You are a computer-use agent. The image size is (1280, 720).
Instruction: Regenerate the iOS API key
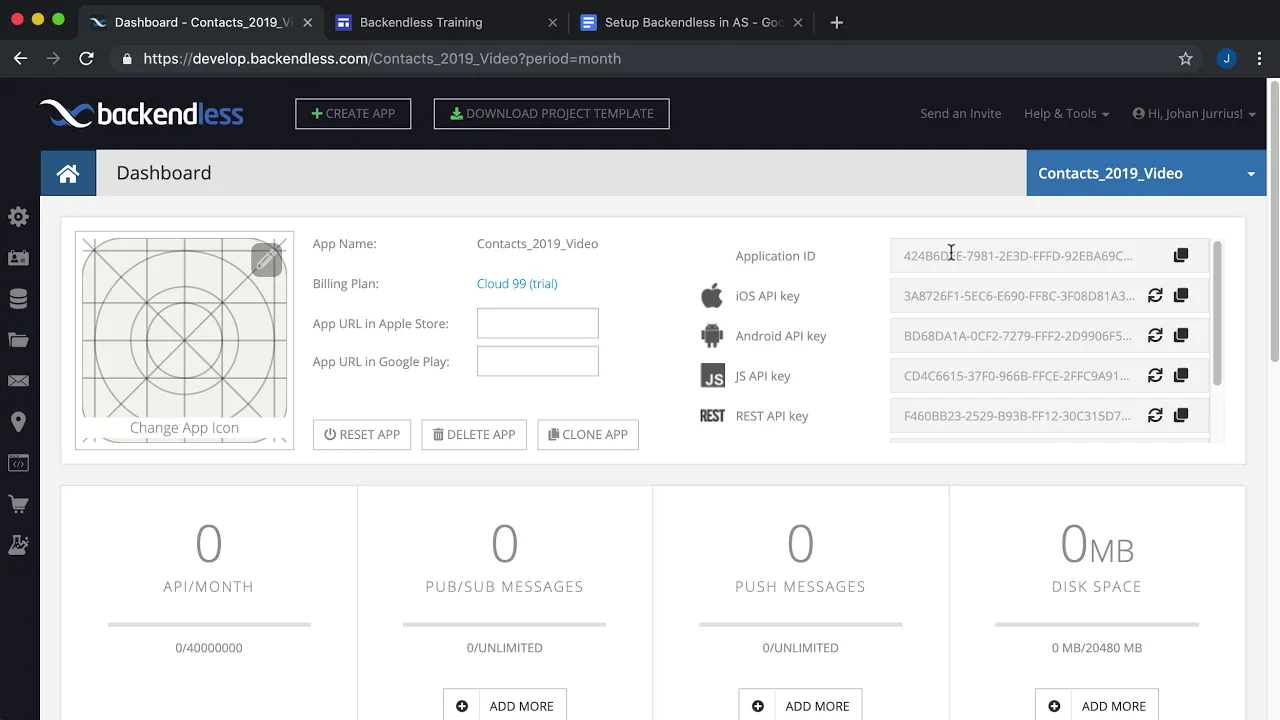tap(1155, 296)
